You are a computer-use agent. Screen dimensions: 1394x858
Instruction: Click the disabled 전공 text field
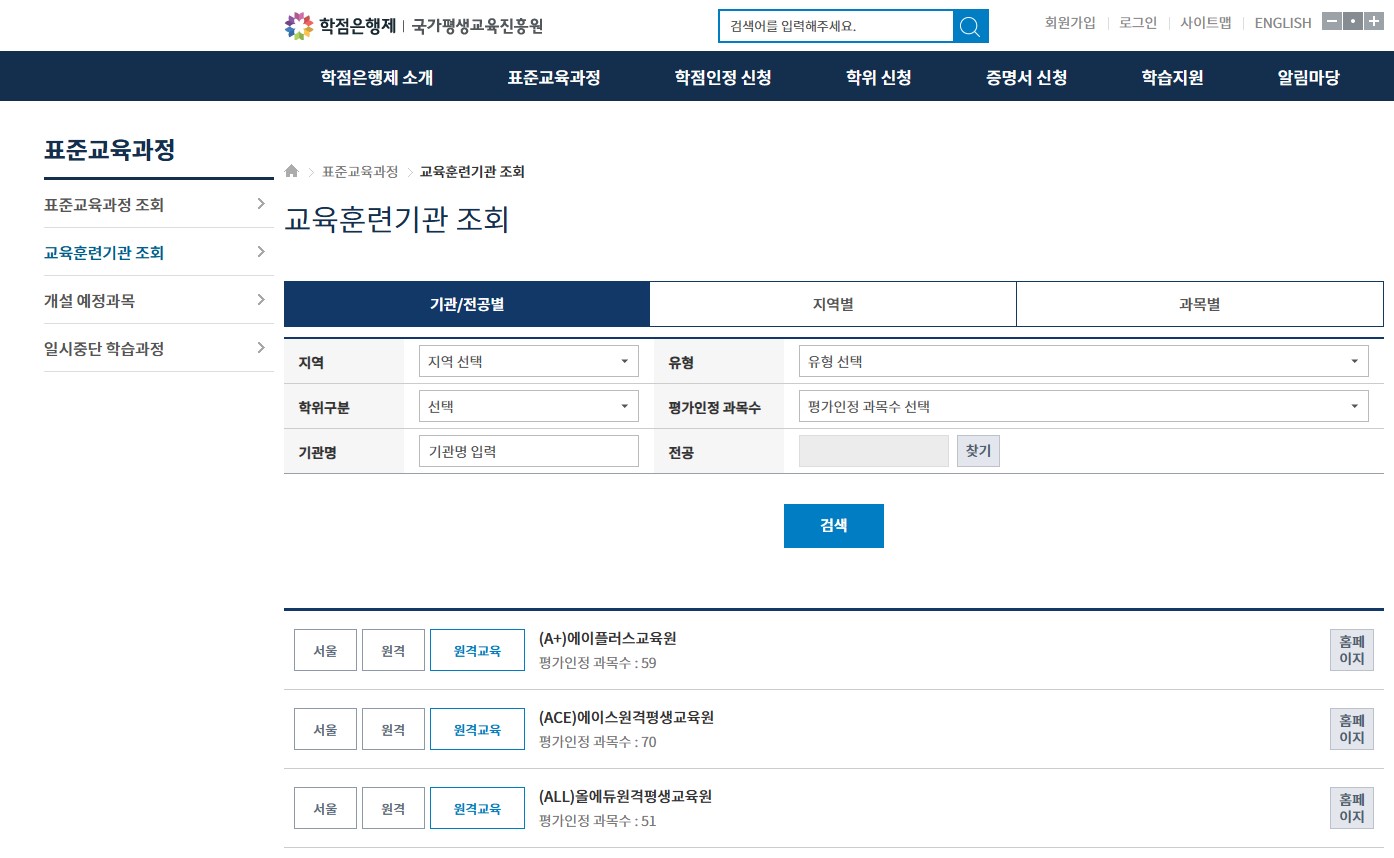pos(874,451)
